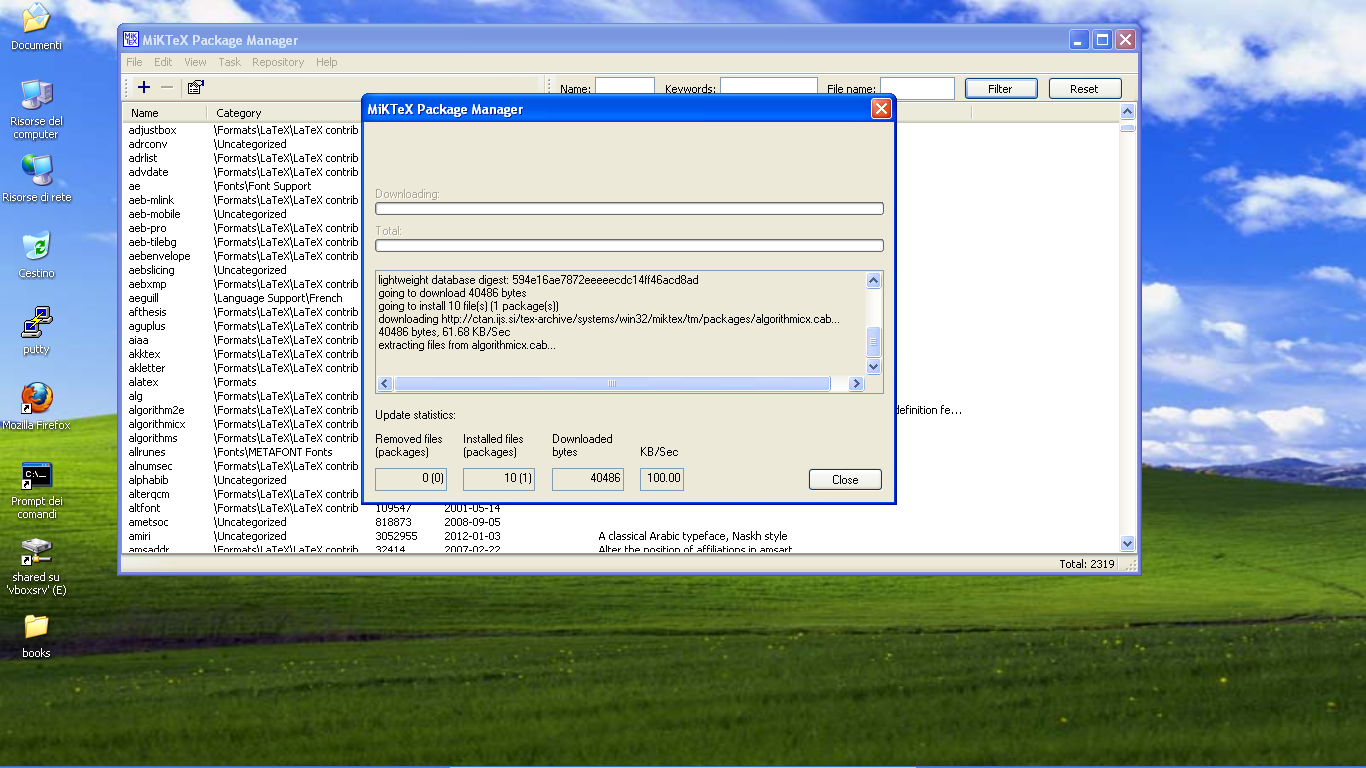This screenshot has height=768, width=1366.
Task: Sort packages by the Category column header
Action: (x=284, y=113)
